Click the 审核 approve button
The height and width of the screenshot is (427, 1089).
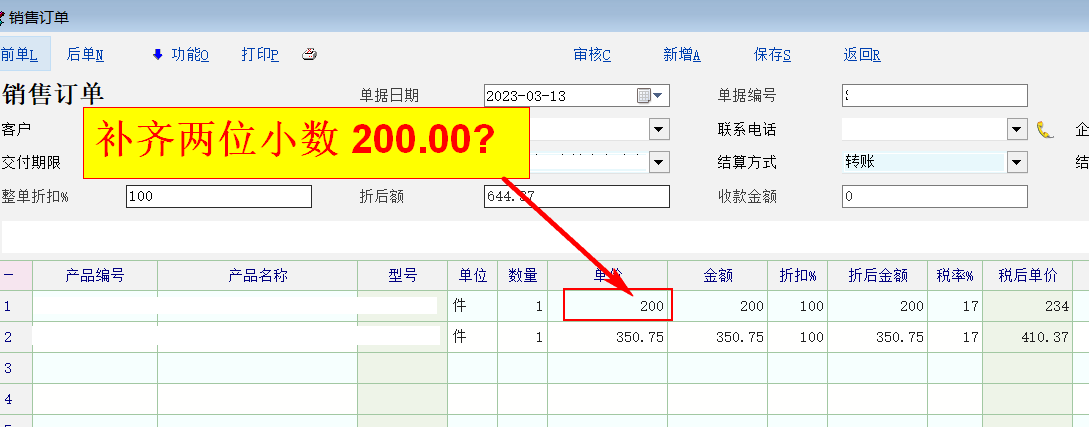point(592,55)
